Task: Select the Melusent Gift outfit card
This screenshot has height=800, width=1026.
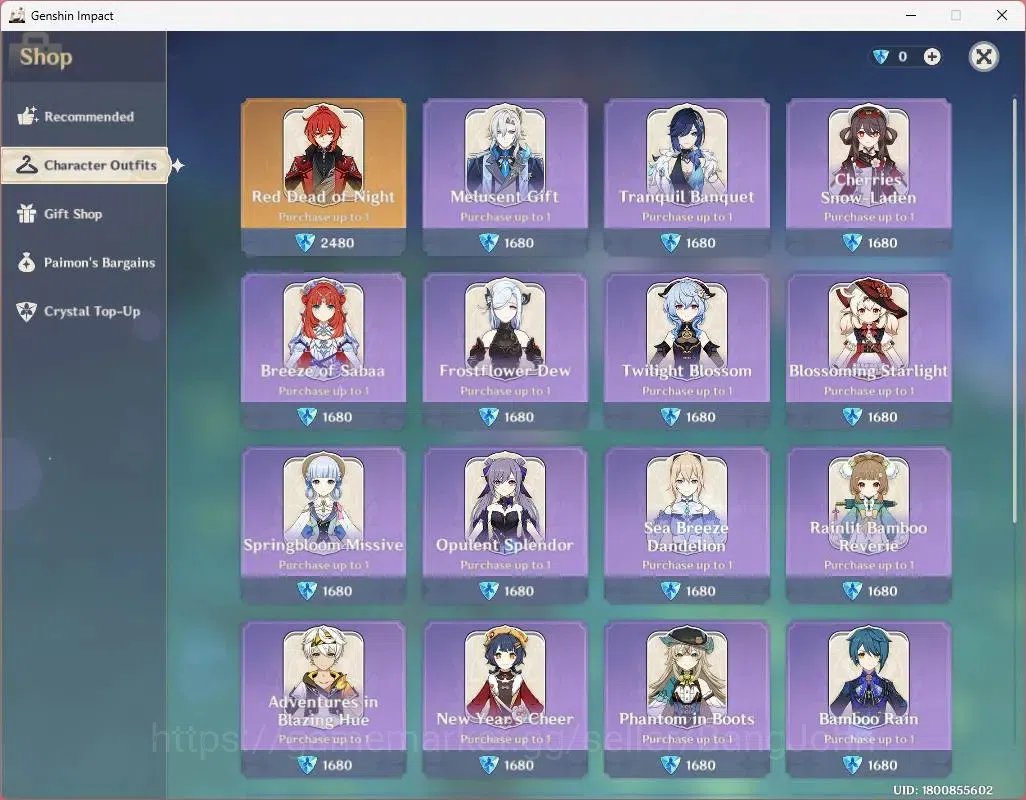Action: [x=505, y=177]
